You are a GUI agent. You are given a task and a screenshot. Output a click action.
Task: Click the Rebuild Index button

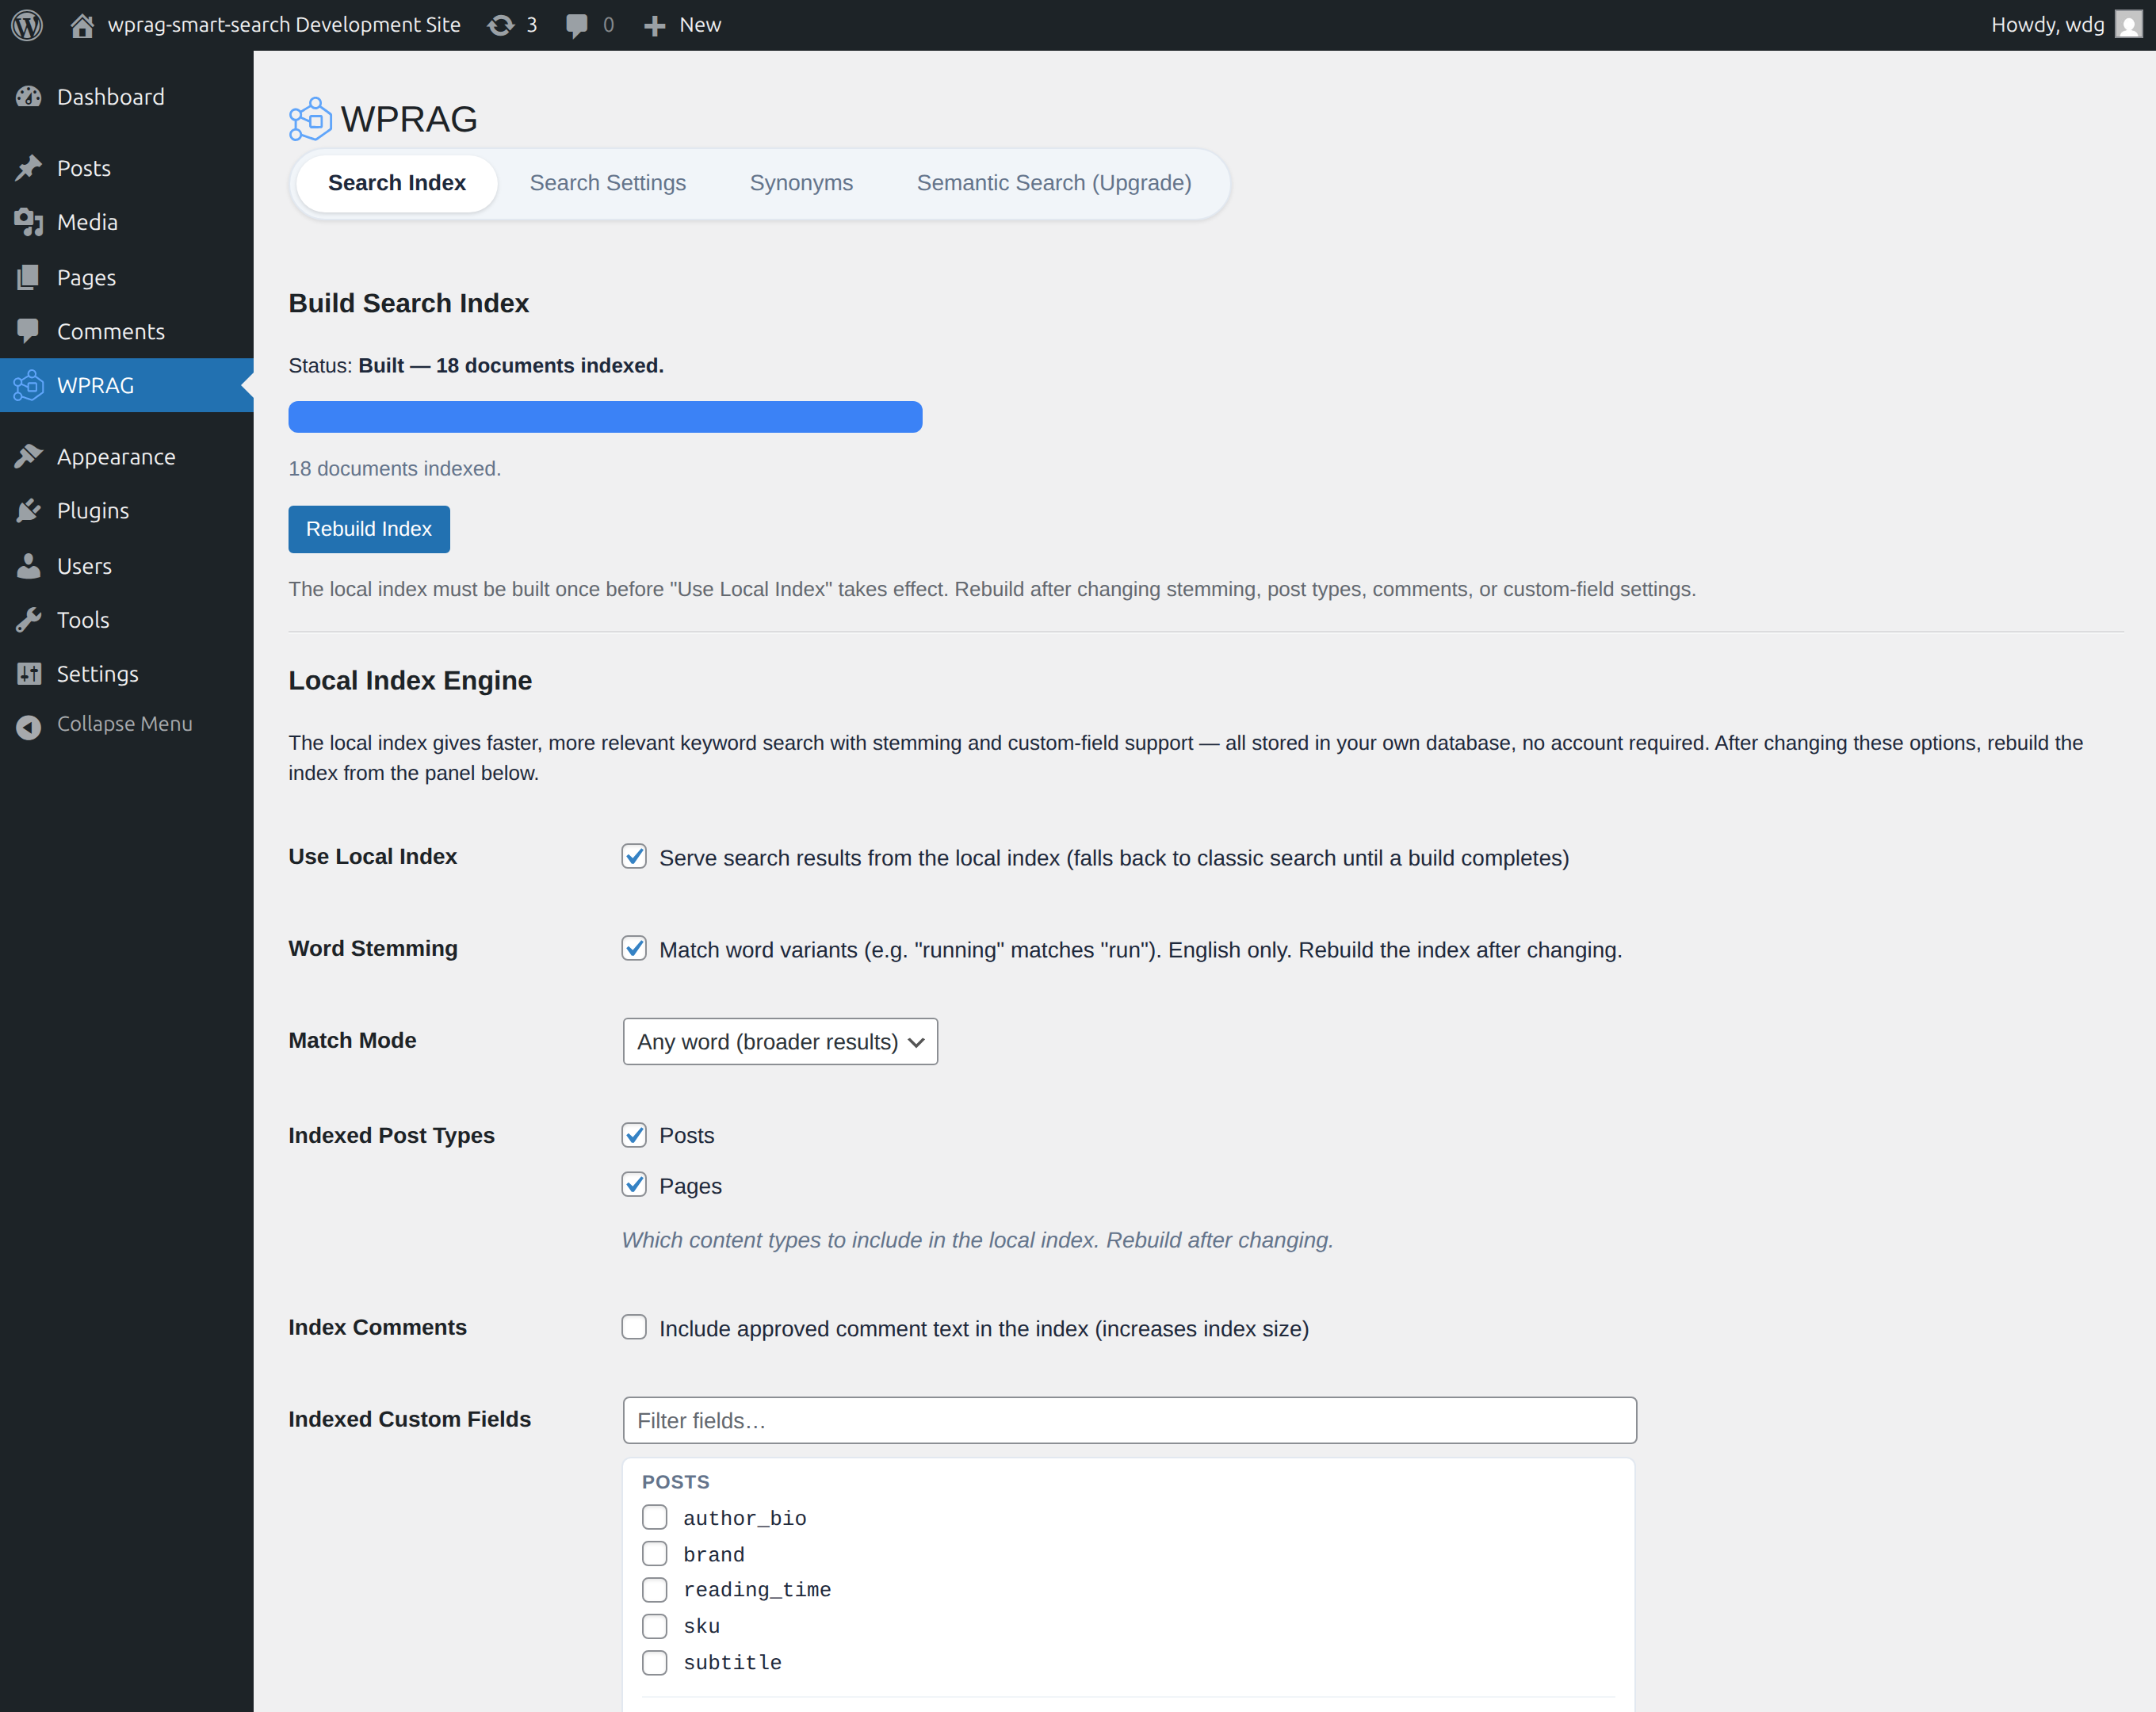tap(369, 529)
